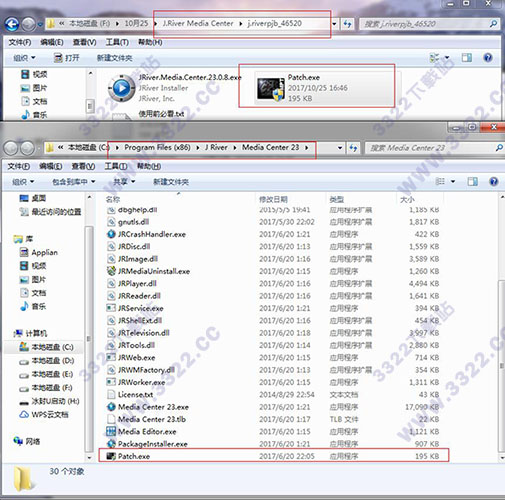Select the JRCrashHandler.exe file icon
This screenshot has height=500, width=505.
pyautogui.click(x=111, y=234)
